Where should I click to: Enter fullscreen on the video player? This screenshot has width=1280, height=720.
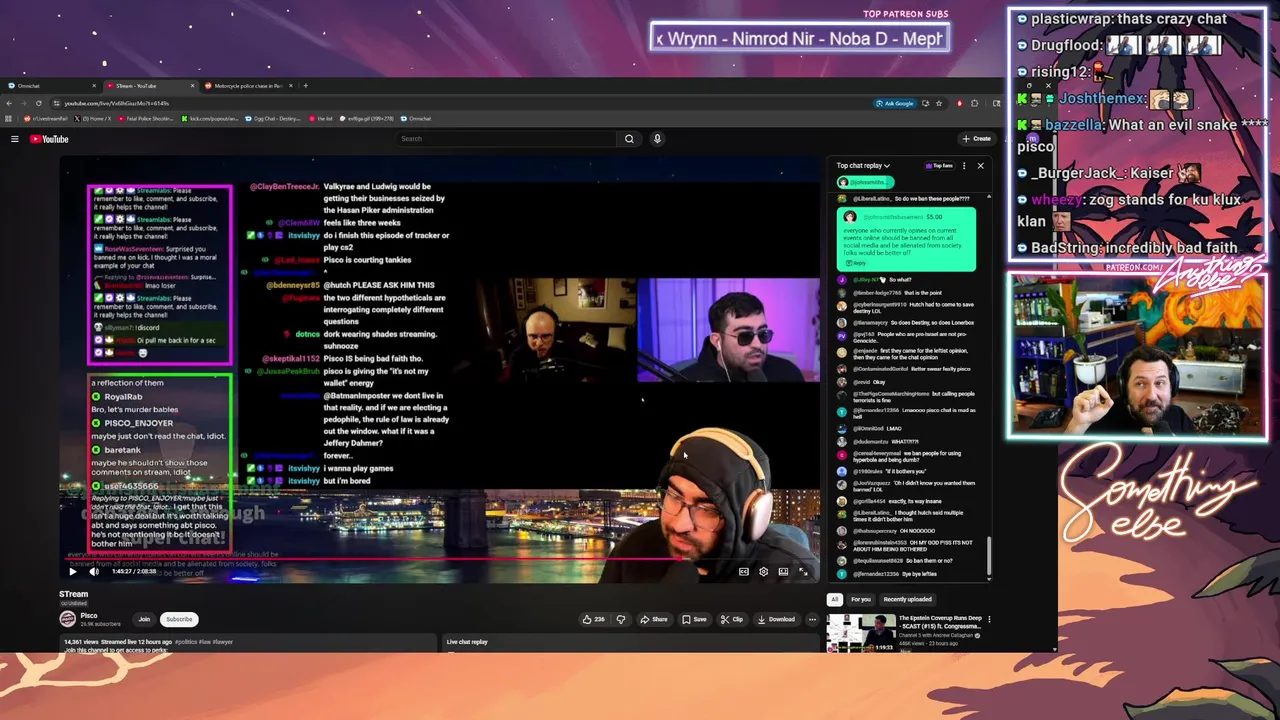(803, 572)
